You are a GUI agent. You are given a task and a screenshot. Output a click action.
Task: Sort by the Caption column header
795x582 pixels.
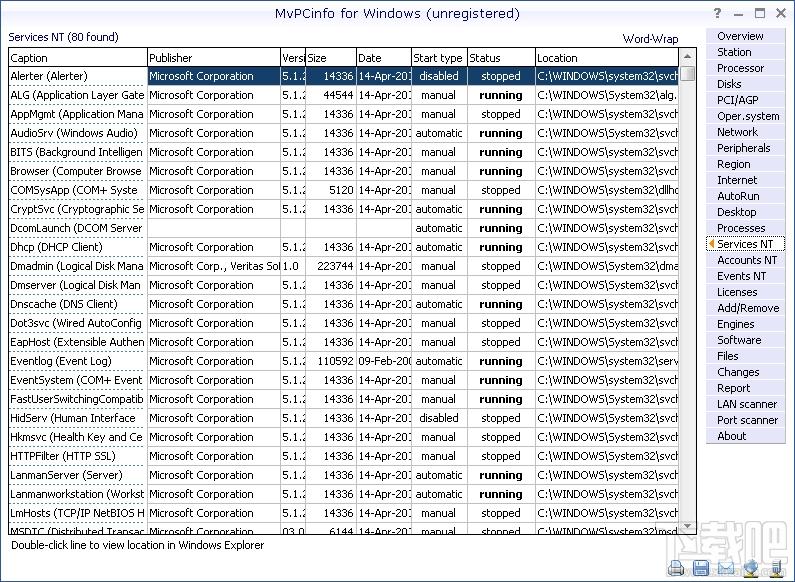point(78,58)
